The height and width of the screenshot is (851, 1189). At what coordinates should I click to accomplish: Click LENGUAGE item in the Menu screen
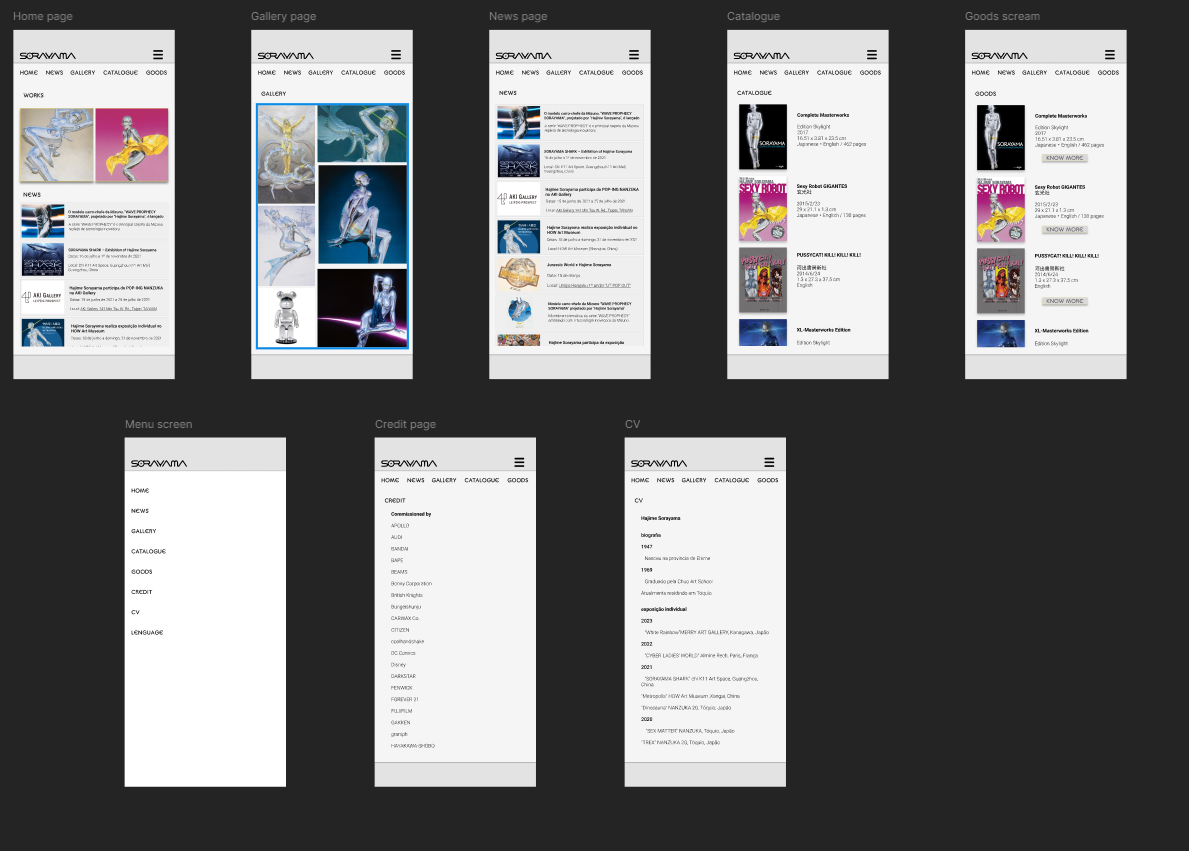(x=147, y=633)
